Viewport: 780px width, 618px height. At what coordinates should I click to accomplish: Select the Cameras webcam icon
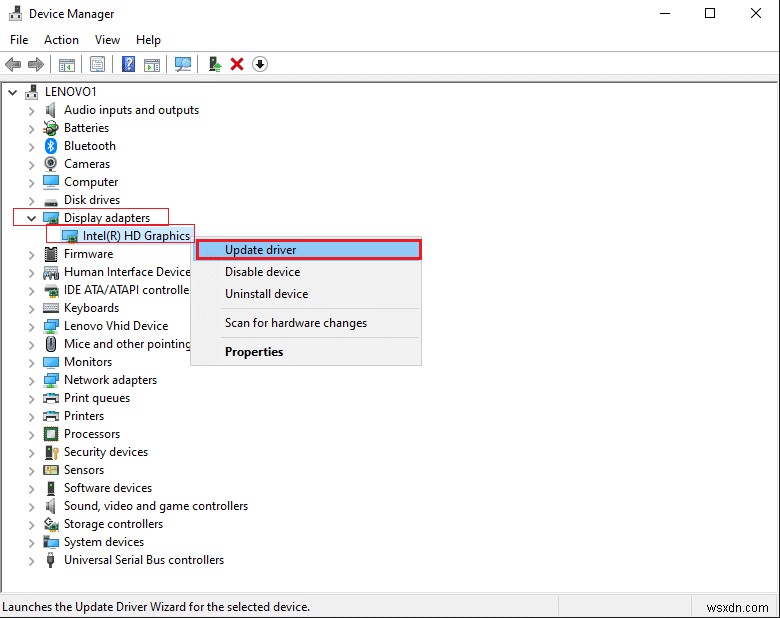[51, 164]
